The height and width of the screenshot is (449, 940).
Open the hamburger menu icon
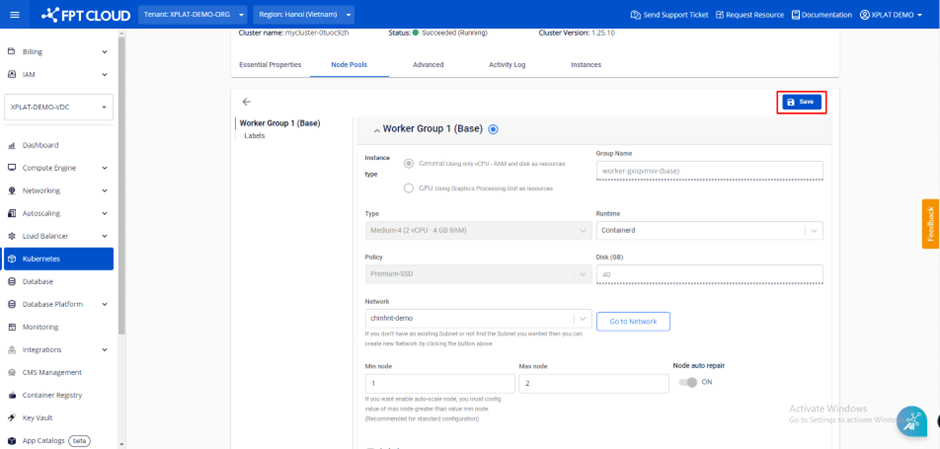[14, 15]
